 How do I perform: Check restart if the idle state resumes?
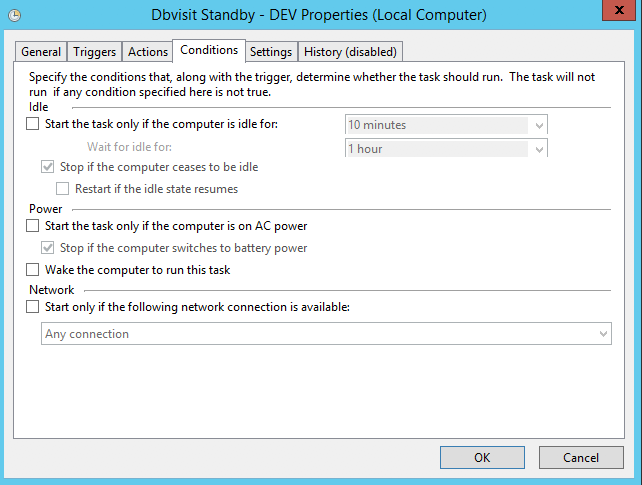click(62, 189)
